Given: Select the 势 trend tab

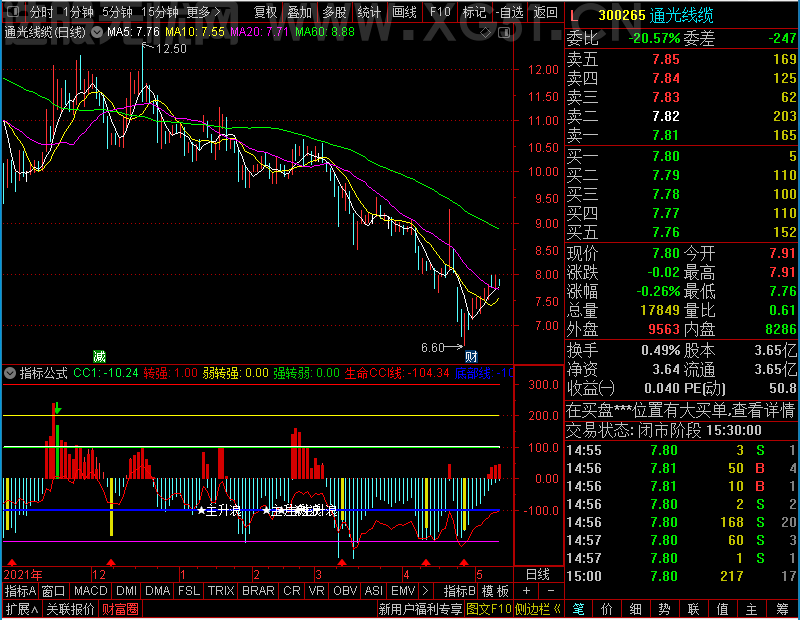Looking at the screenshot, I should pyautogui.click(x=664, y=609).
